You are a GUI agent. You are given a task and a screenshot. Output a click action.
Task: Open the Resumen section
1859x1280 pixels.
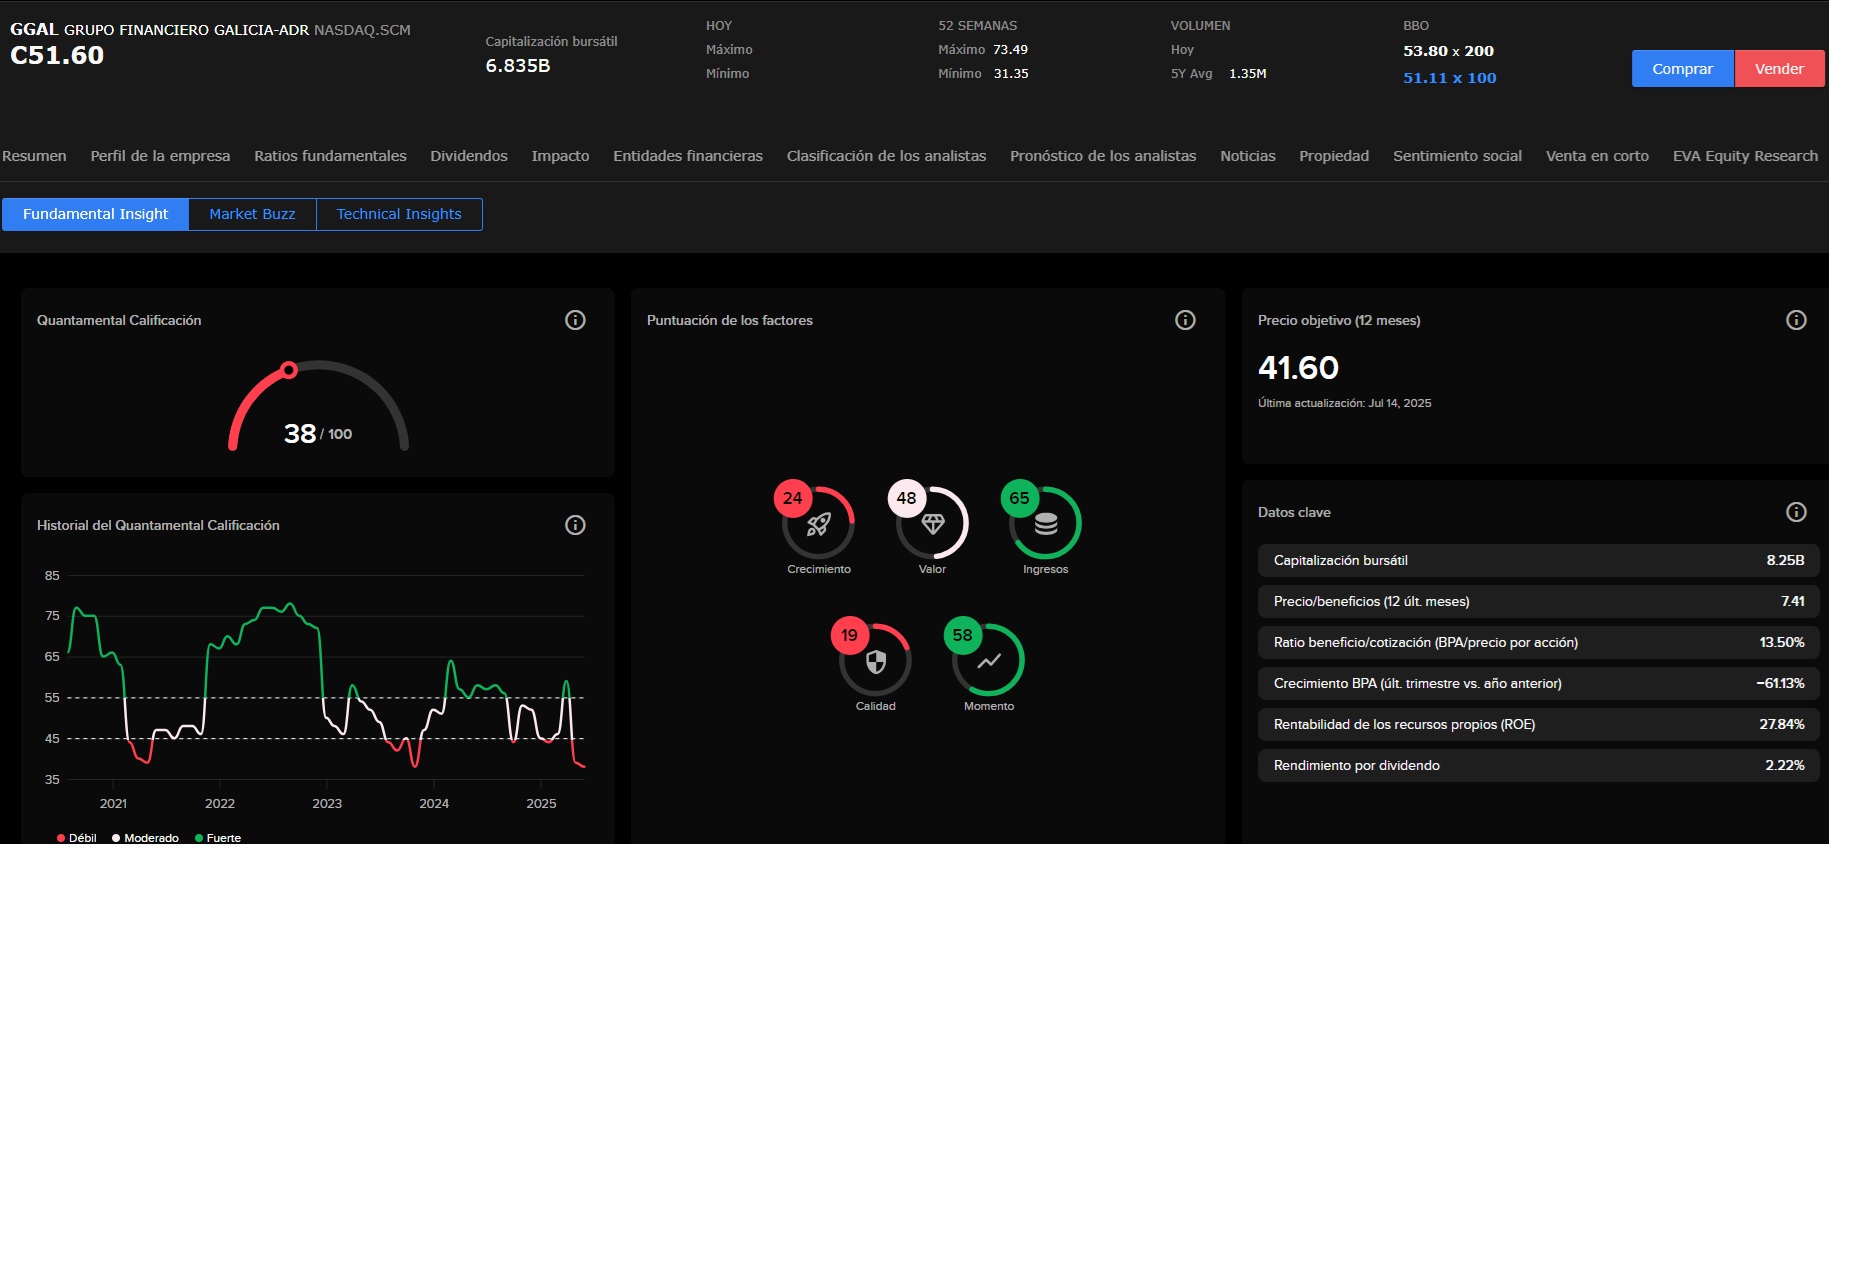34,156
